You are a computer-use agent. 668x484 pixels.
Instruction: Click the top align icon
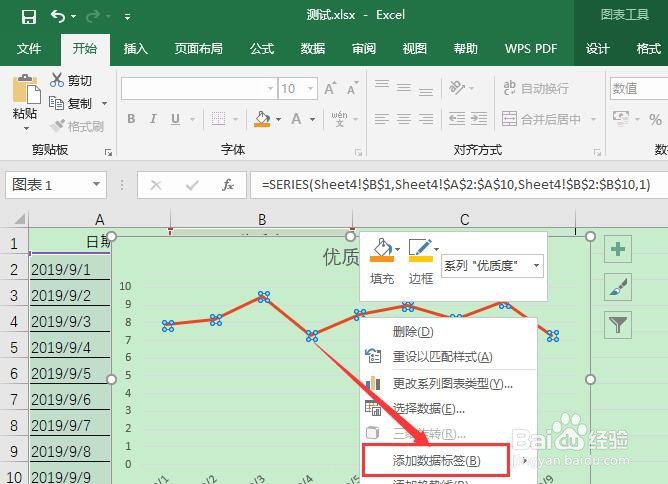point(382,85)
